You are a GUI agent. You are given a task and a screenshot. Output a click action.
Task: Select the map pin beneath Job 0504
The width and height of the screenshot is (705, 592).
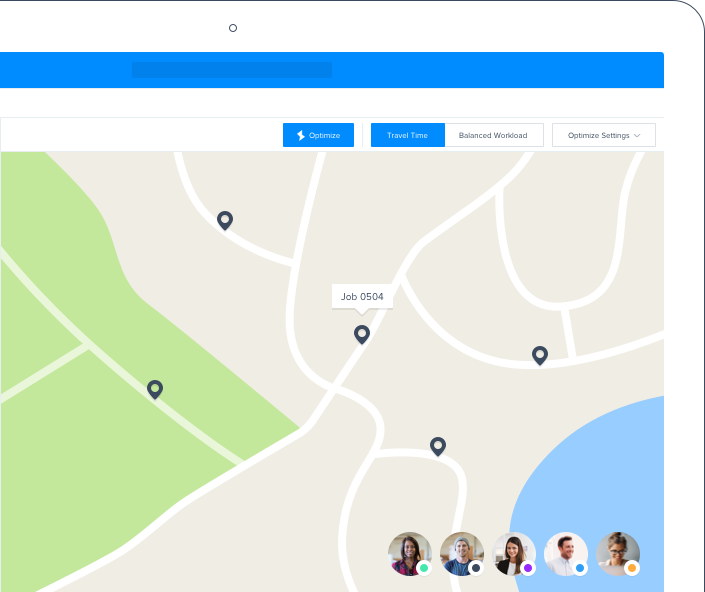click(362, 334)
